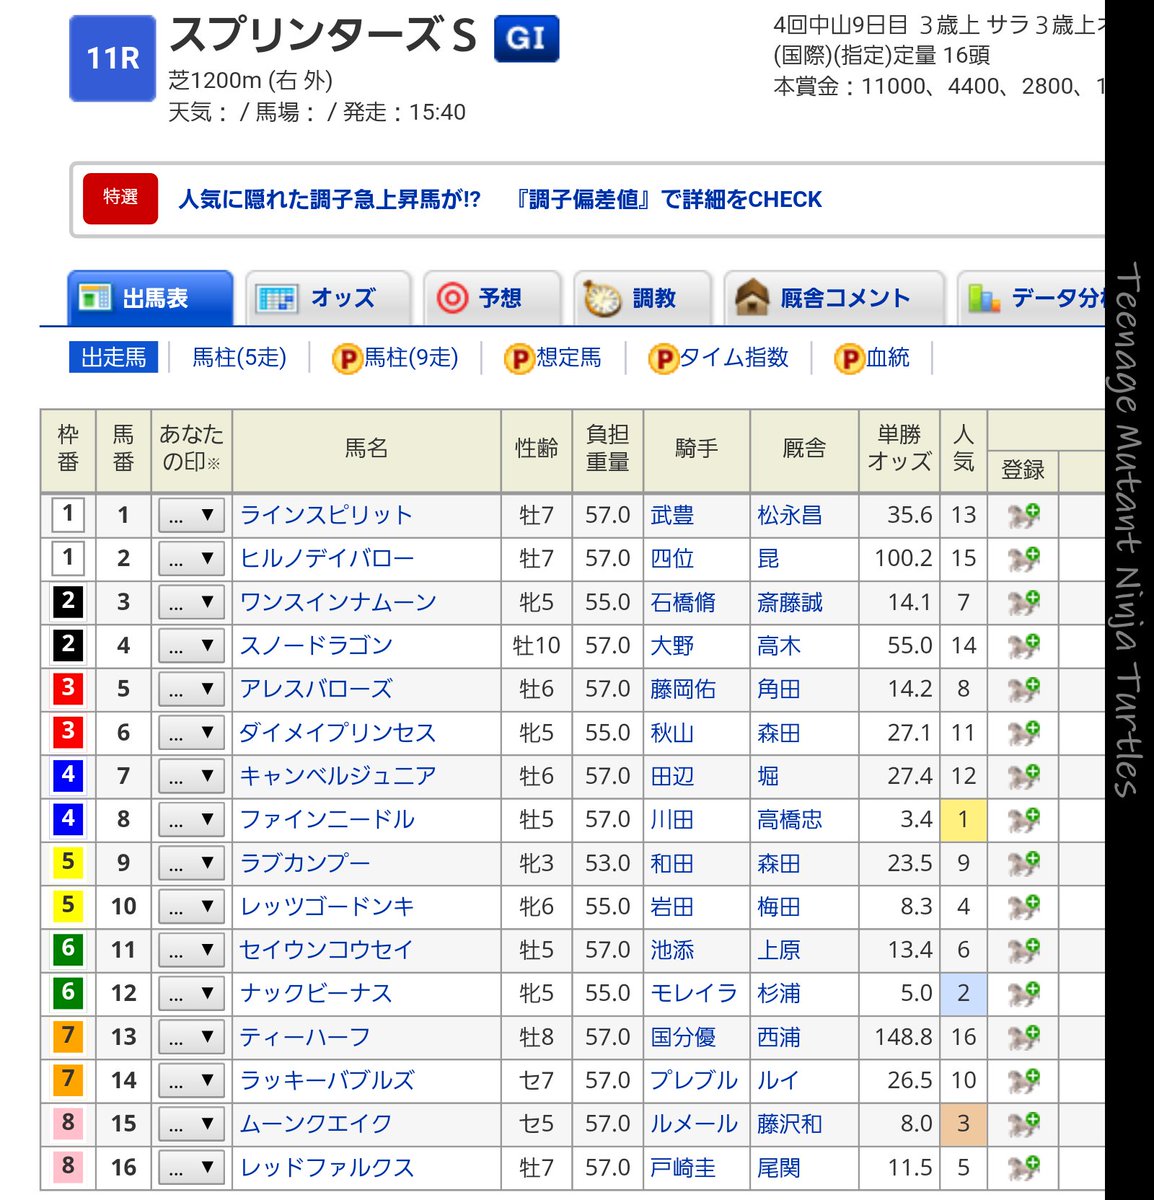Open mark dropdown for ワンスインナムーン
Screen dimensions: 1154x1200
coord(191,603)
